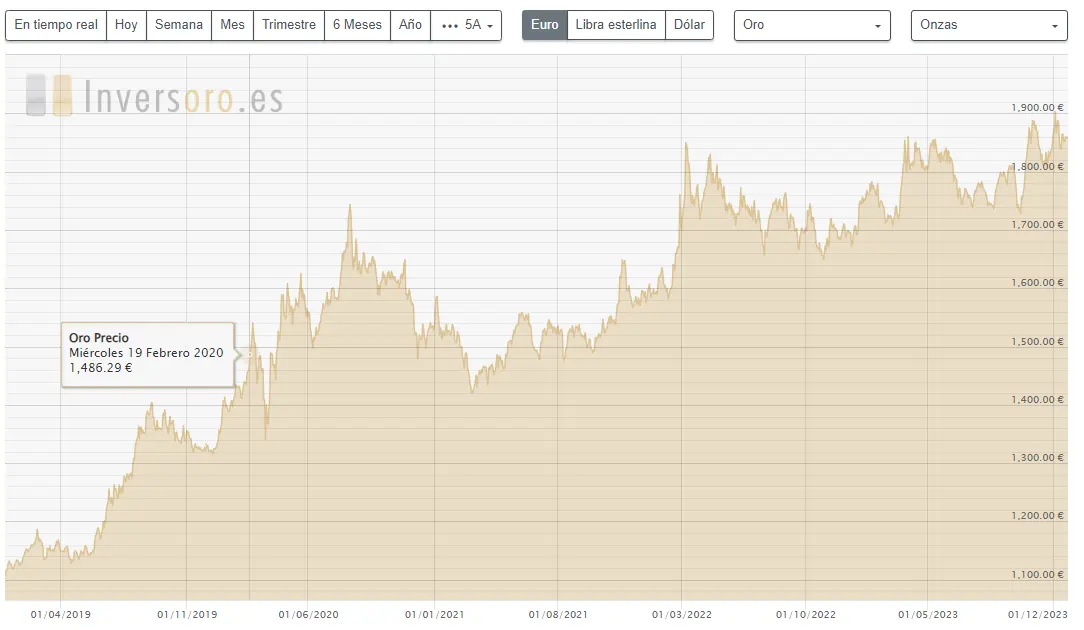Select the 'Mes' time period
The image size is (1084, 630).
coord(232,25)
